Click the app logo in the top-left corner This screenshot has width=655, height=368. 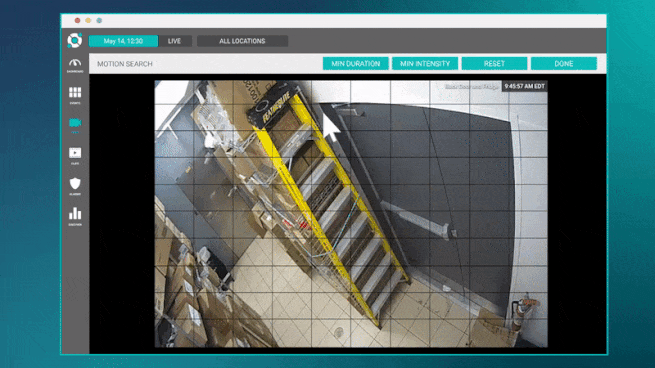pyautogui.click(x=75, y=40)
